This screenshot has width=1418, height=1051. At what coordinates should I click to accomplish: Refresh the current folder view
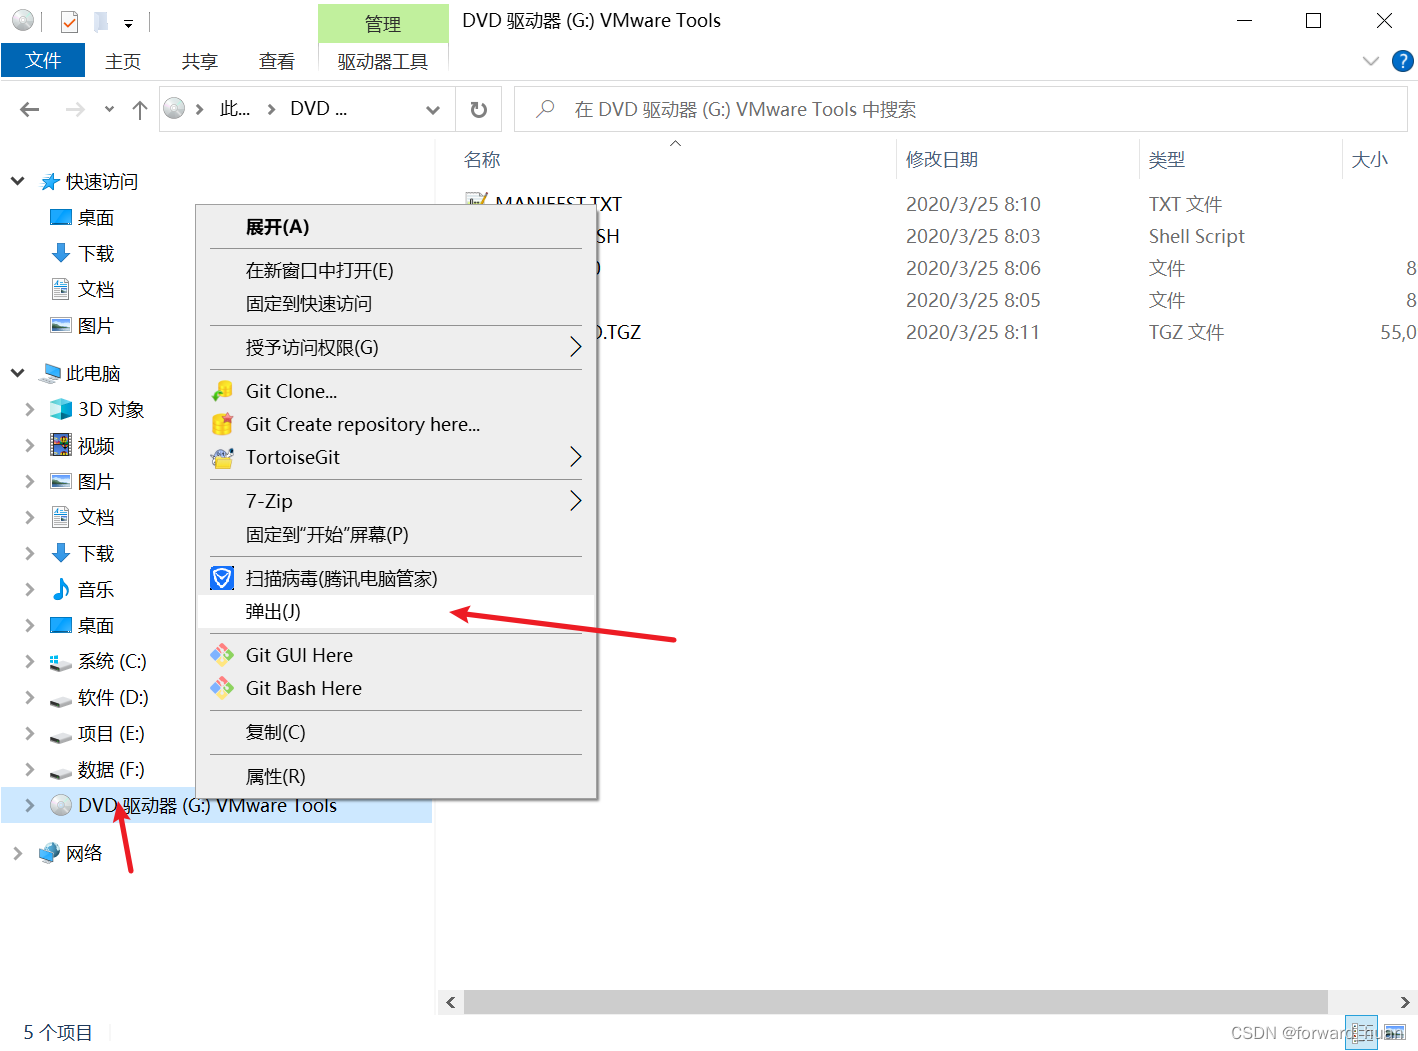479,109
